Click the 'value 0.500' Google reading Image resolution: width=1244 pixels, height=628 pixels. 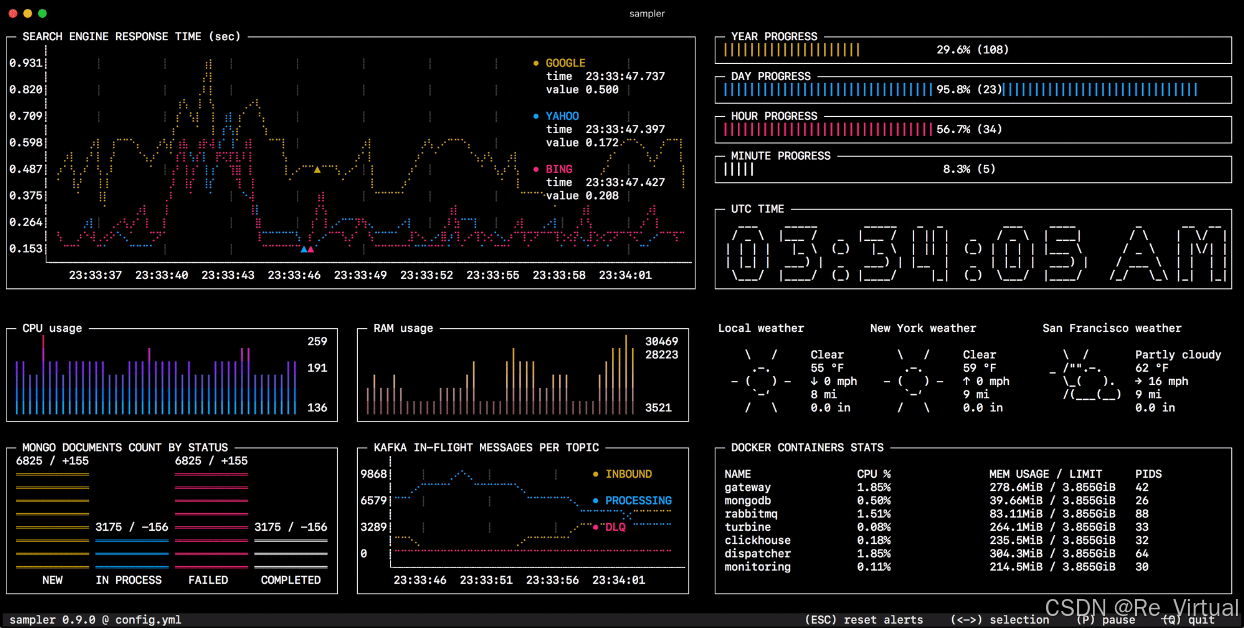582,89
